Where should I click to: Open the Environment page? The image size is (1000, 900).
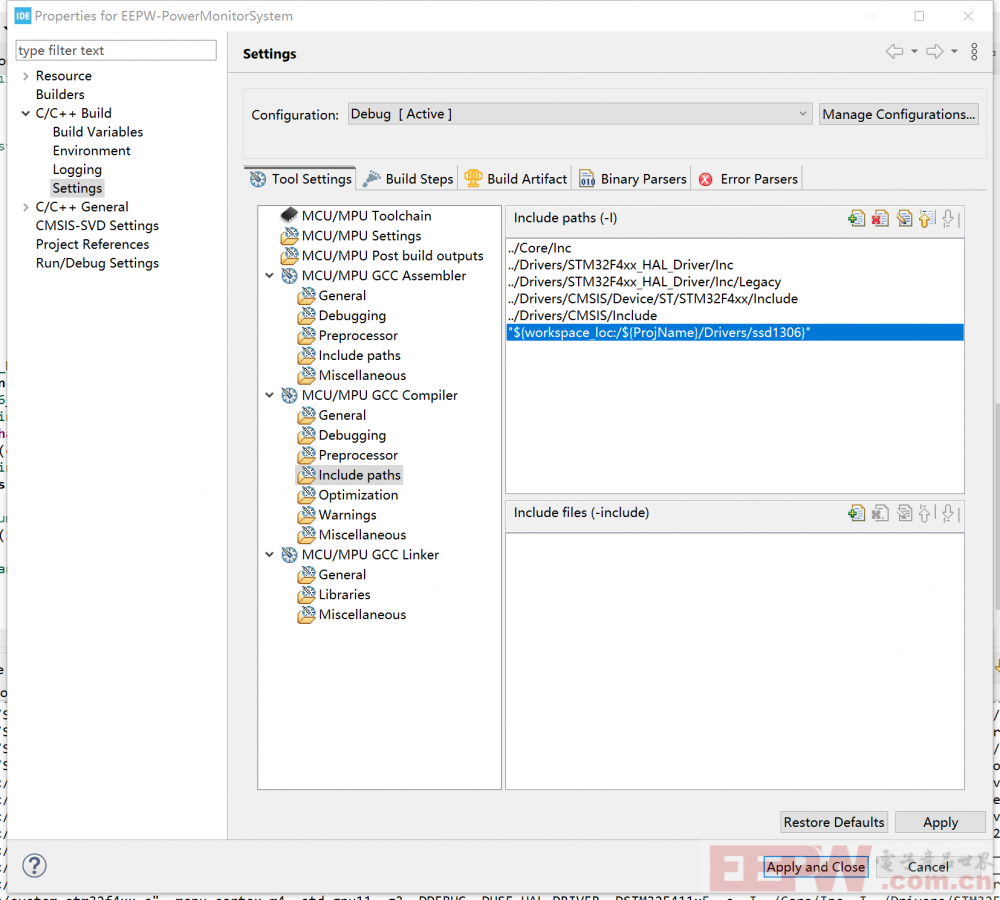coord(91,151)
